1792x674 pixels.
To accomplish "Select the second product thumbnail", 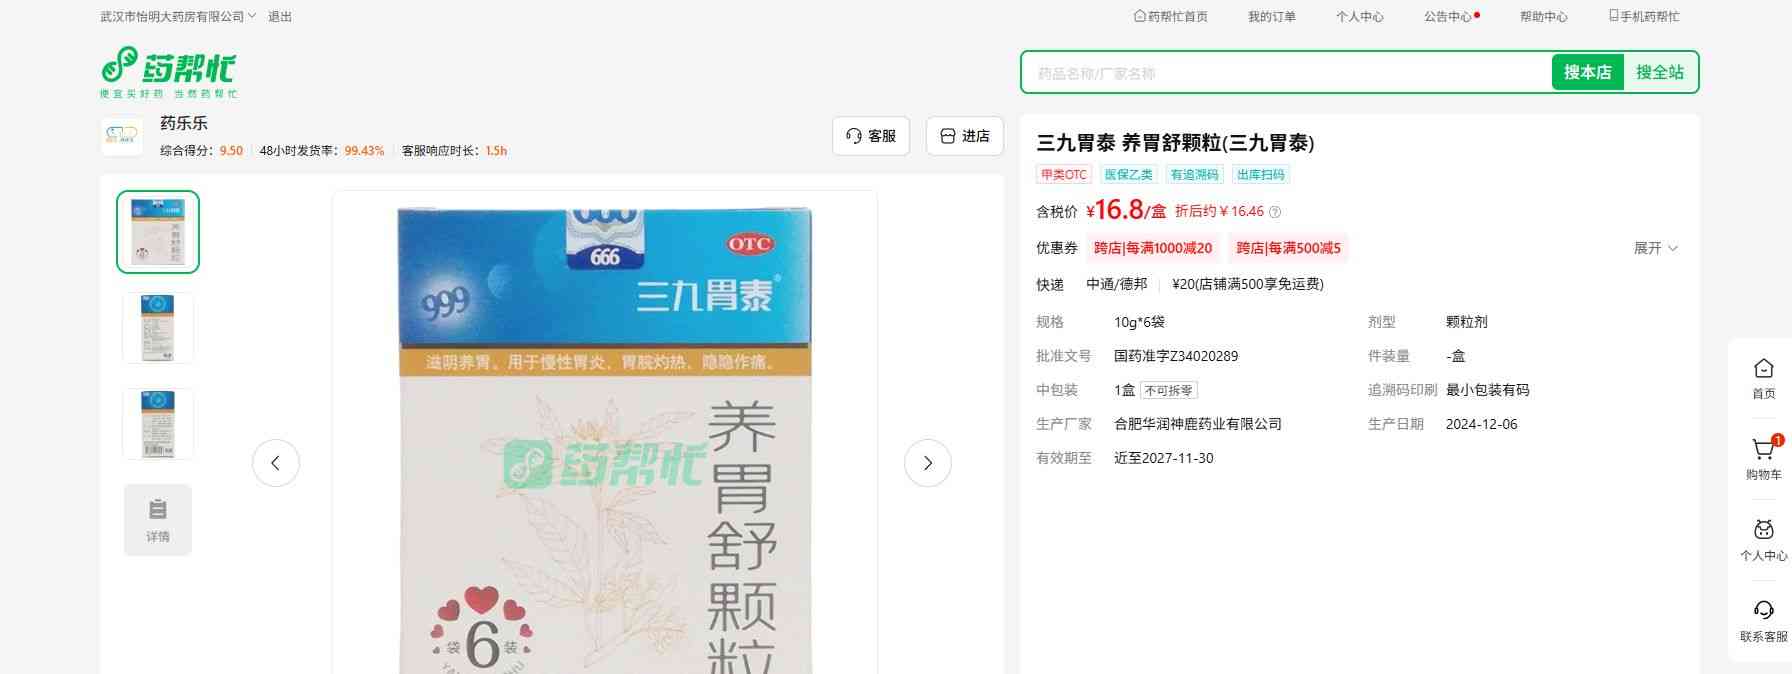I will [158, 328].
